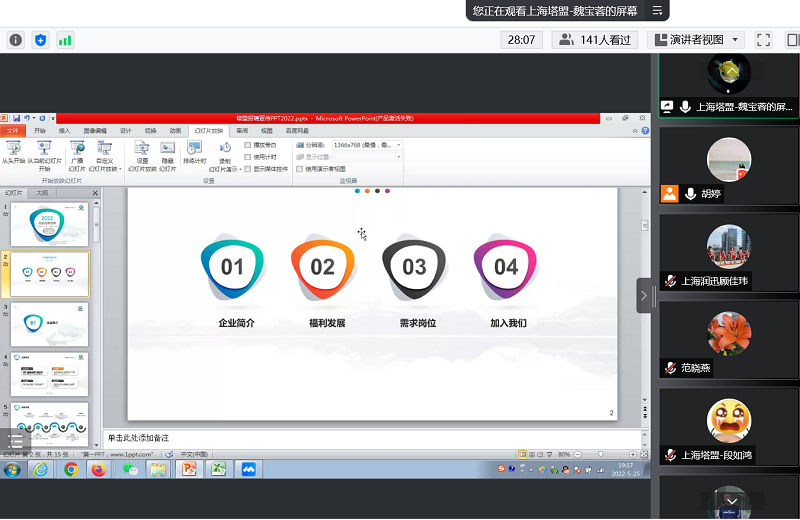Enable the 使用演示者视图 checkbox
The width and height of the screenshot is (800, 520).
point(299,169)
